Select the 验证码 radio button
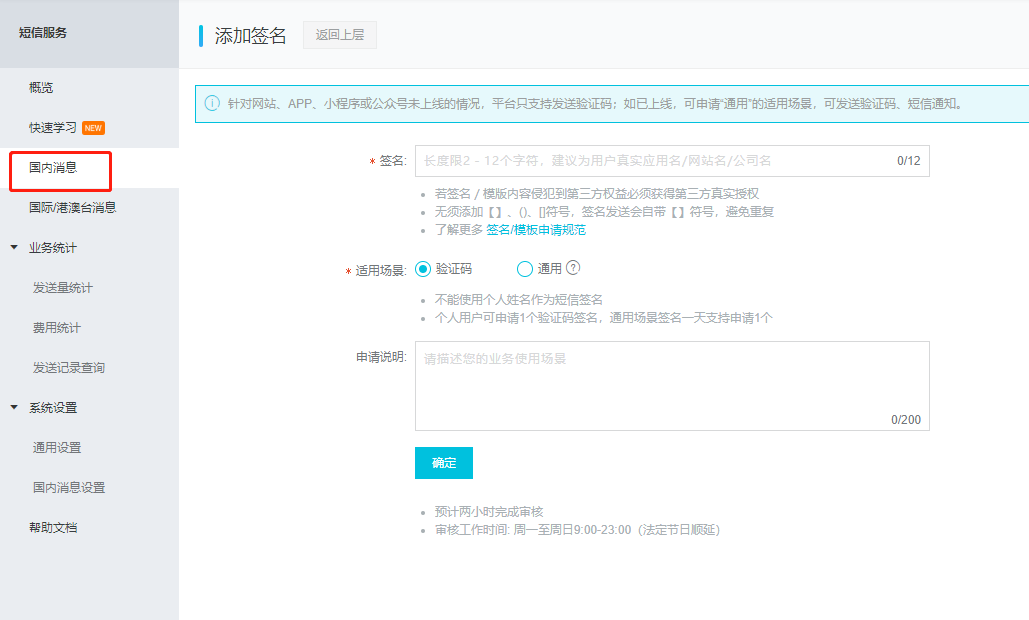1029x620 pixels. click(x=423, y=268)
